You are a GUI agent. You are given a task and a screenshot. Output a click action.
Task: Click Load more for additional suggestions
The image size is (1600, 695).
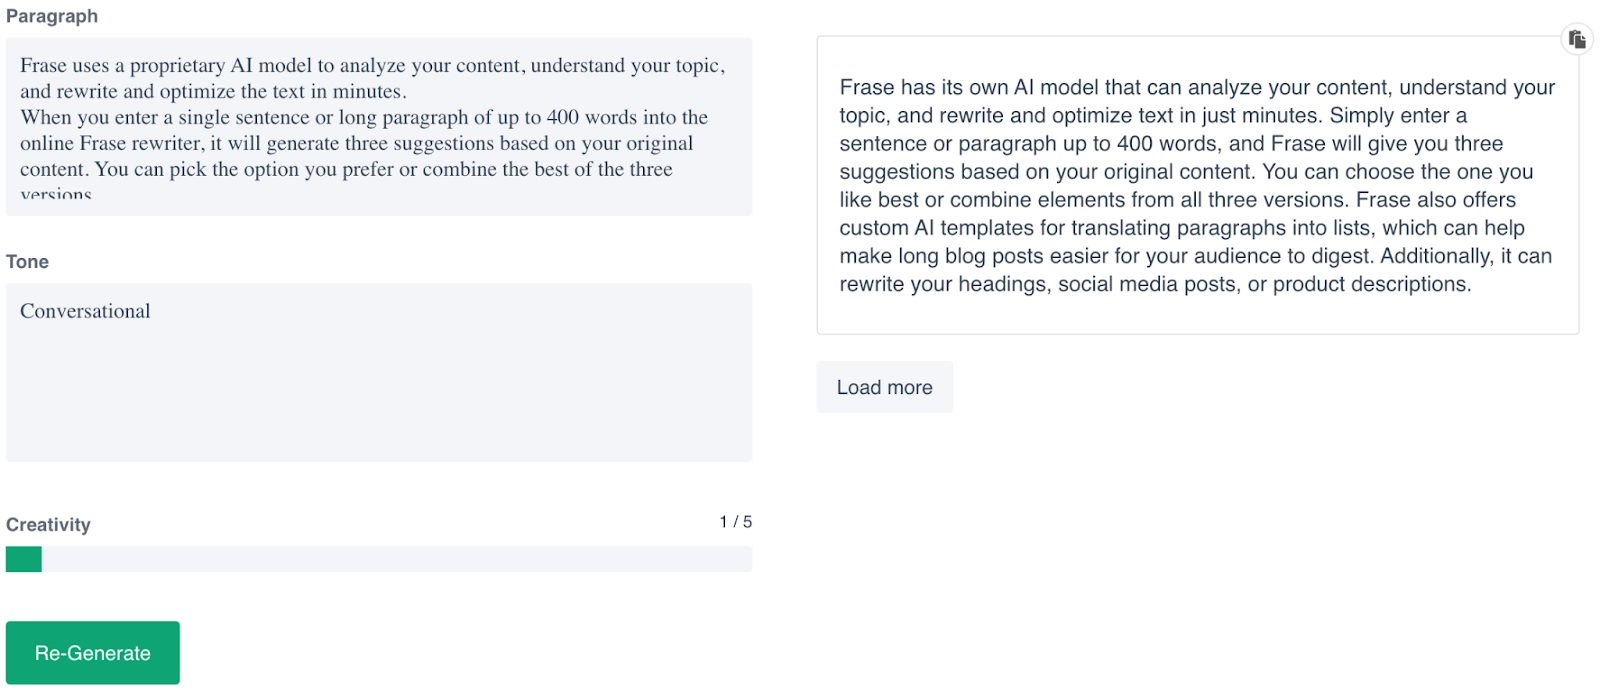tap(884, 387)
